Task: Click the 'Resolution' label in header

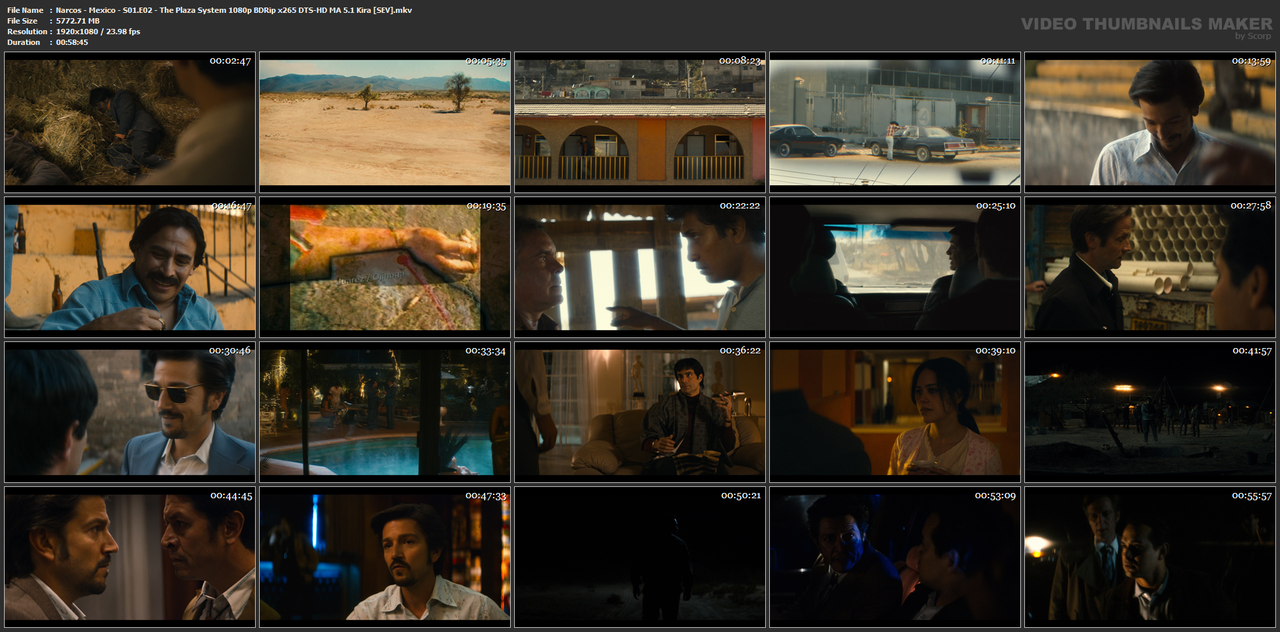Action: click(x=26, y=32)
